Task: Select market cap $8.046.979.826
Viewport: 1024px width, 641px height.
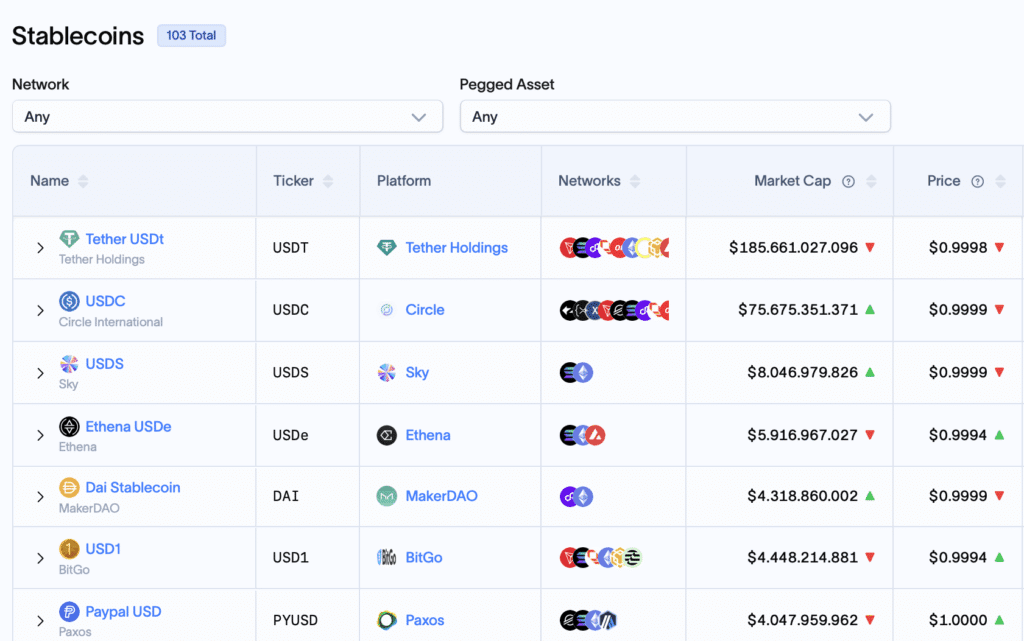Action: coord(803,372)
